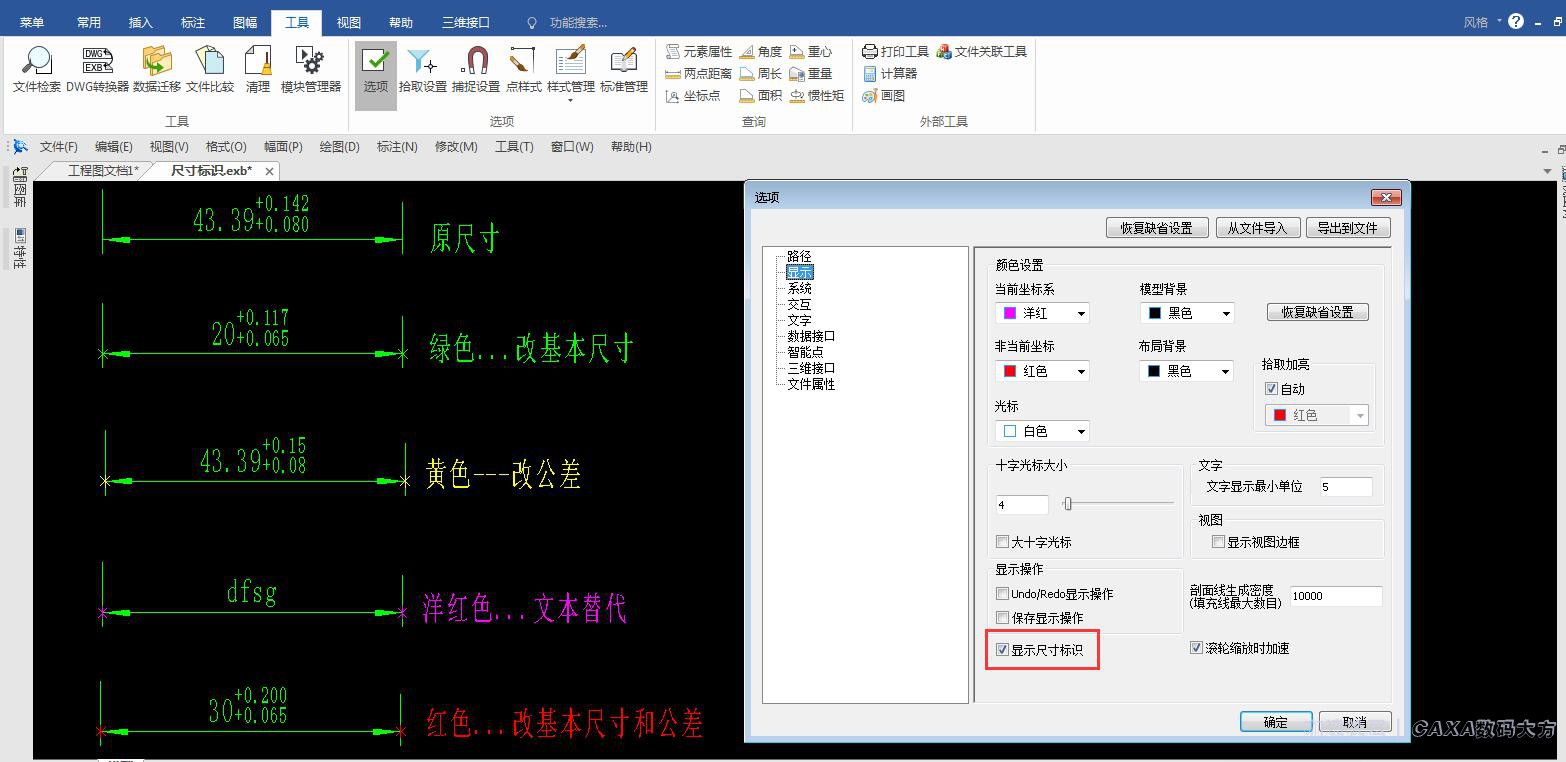Launch the 计算器 calculator tool
Viewport: 1566px width, 762px height.
click(889, 74)
